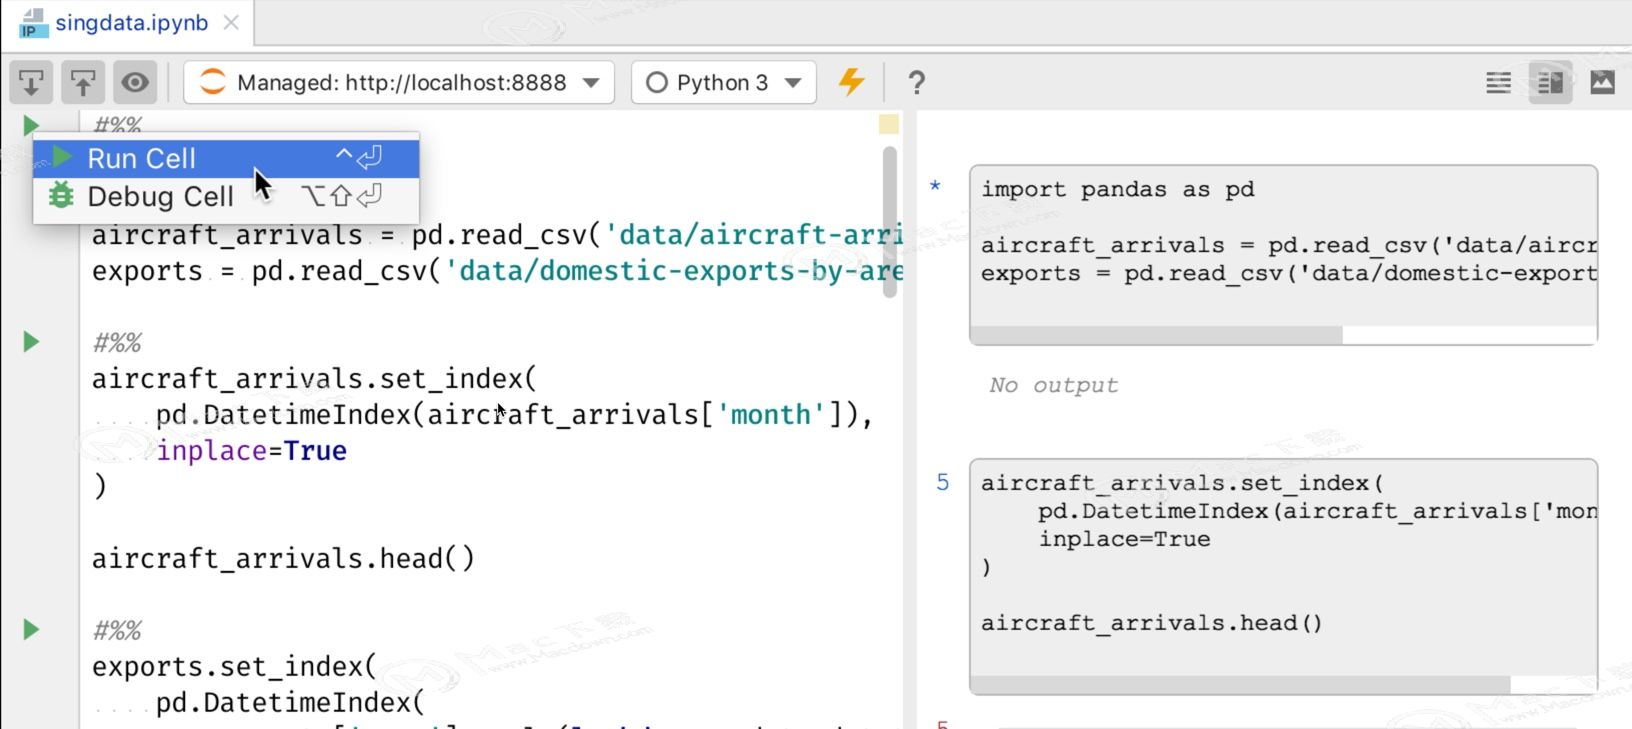Choose Run Cell from the popup menu
1632x729 pixels.
226,158
